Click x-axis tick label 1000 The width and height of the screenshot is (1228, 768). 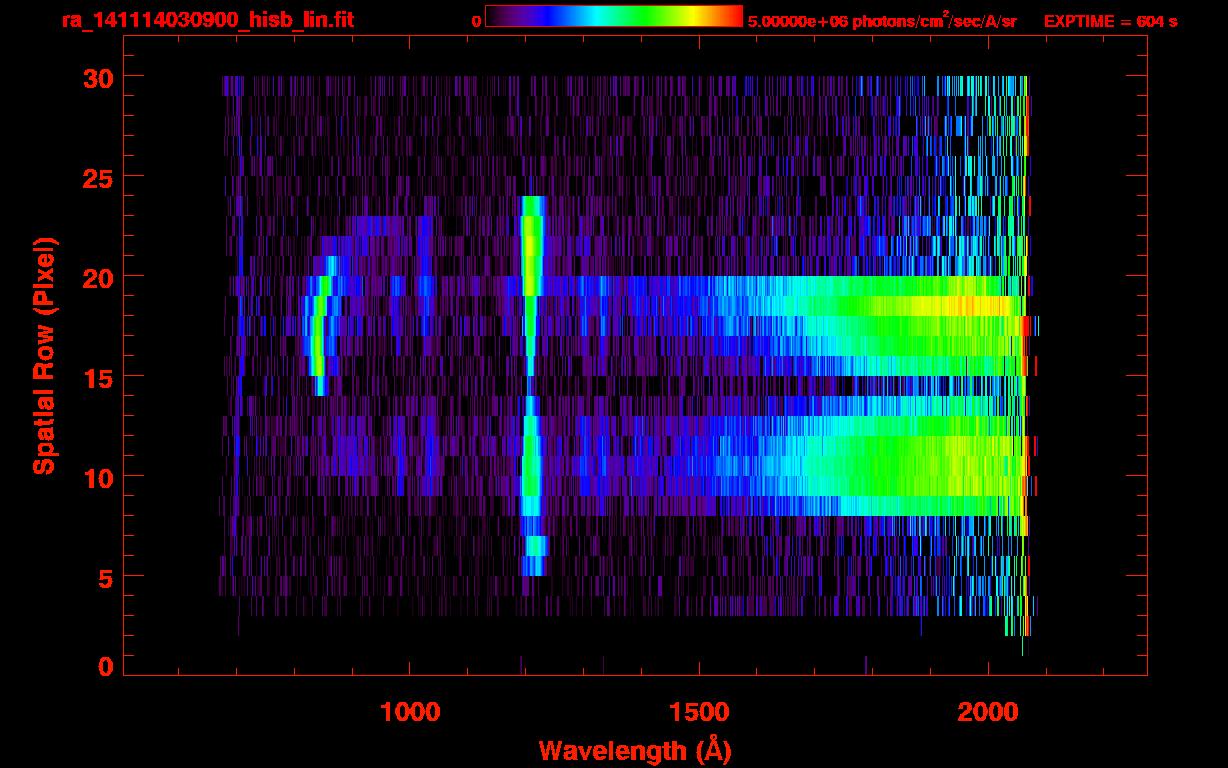tap(410, 712)
